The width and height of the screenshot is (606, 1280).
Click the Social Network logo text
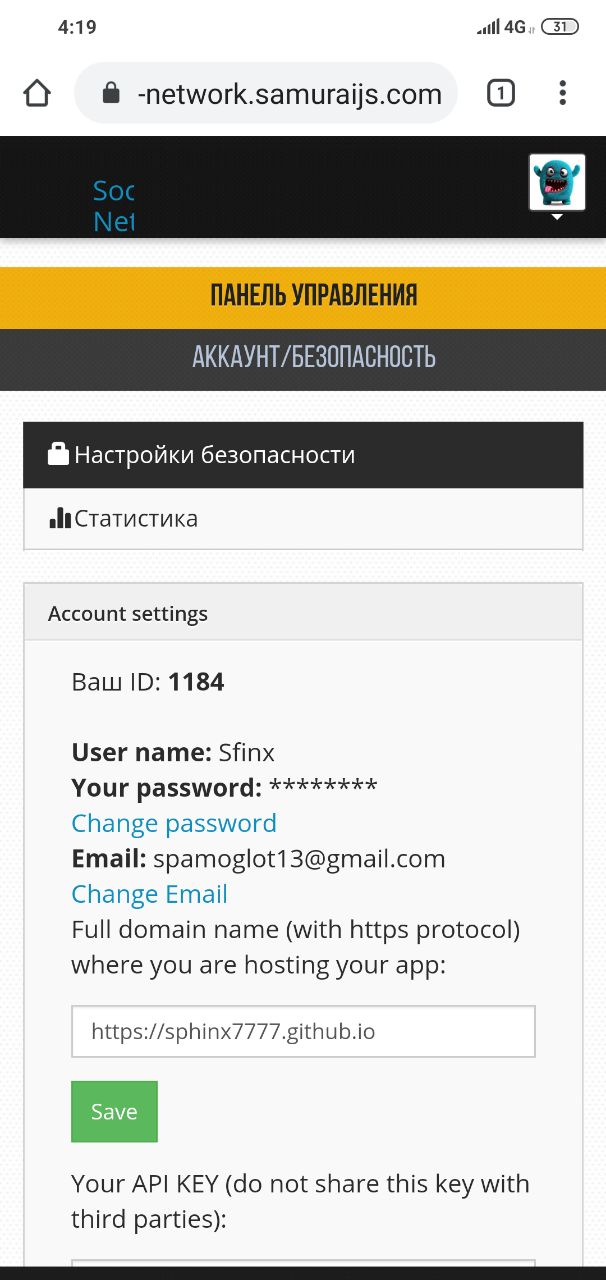113,205
